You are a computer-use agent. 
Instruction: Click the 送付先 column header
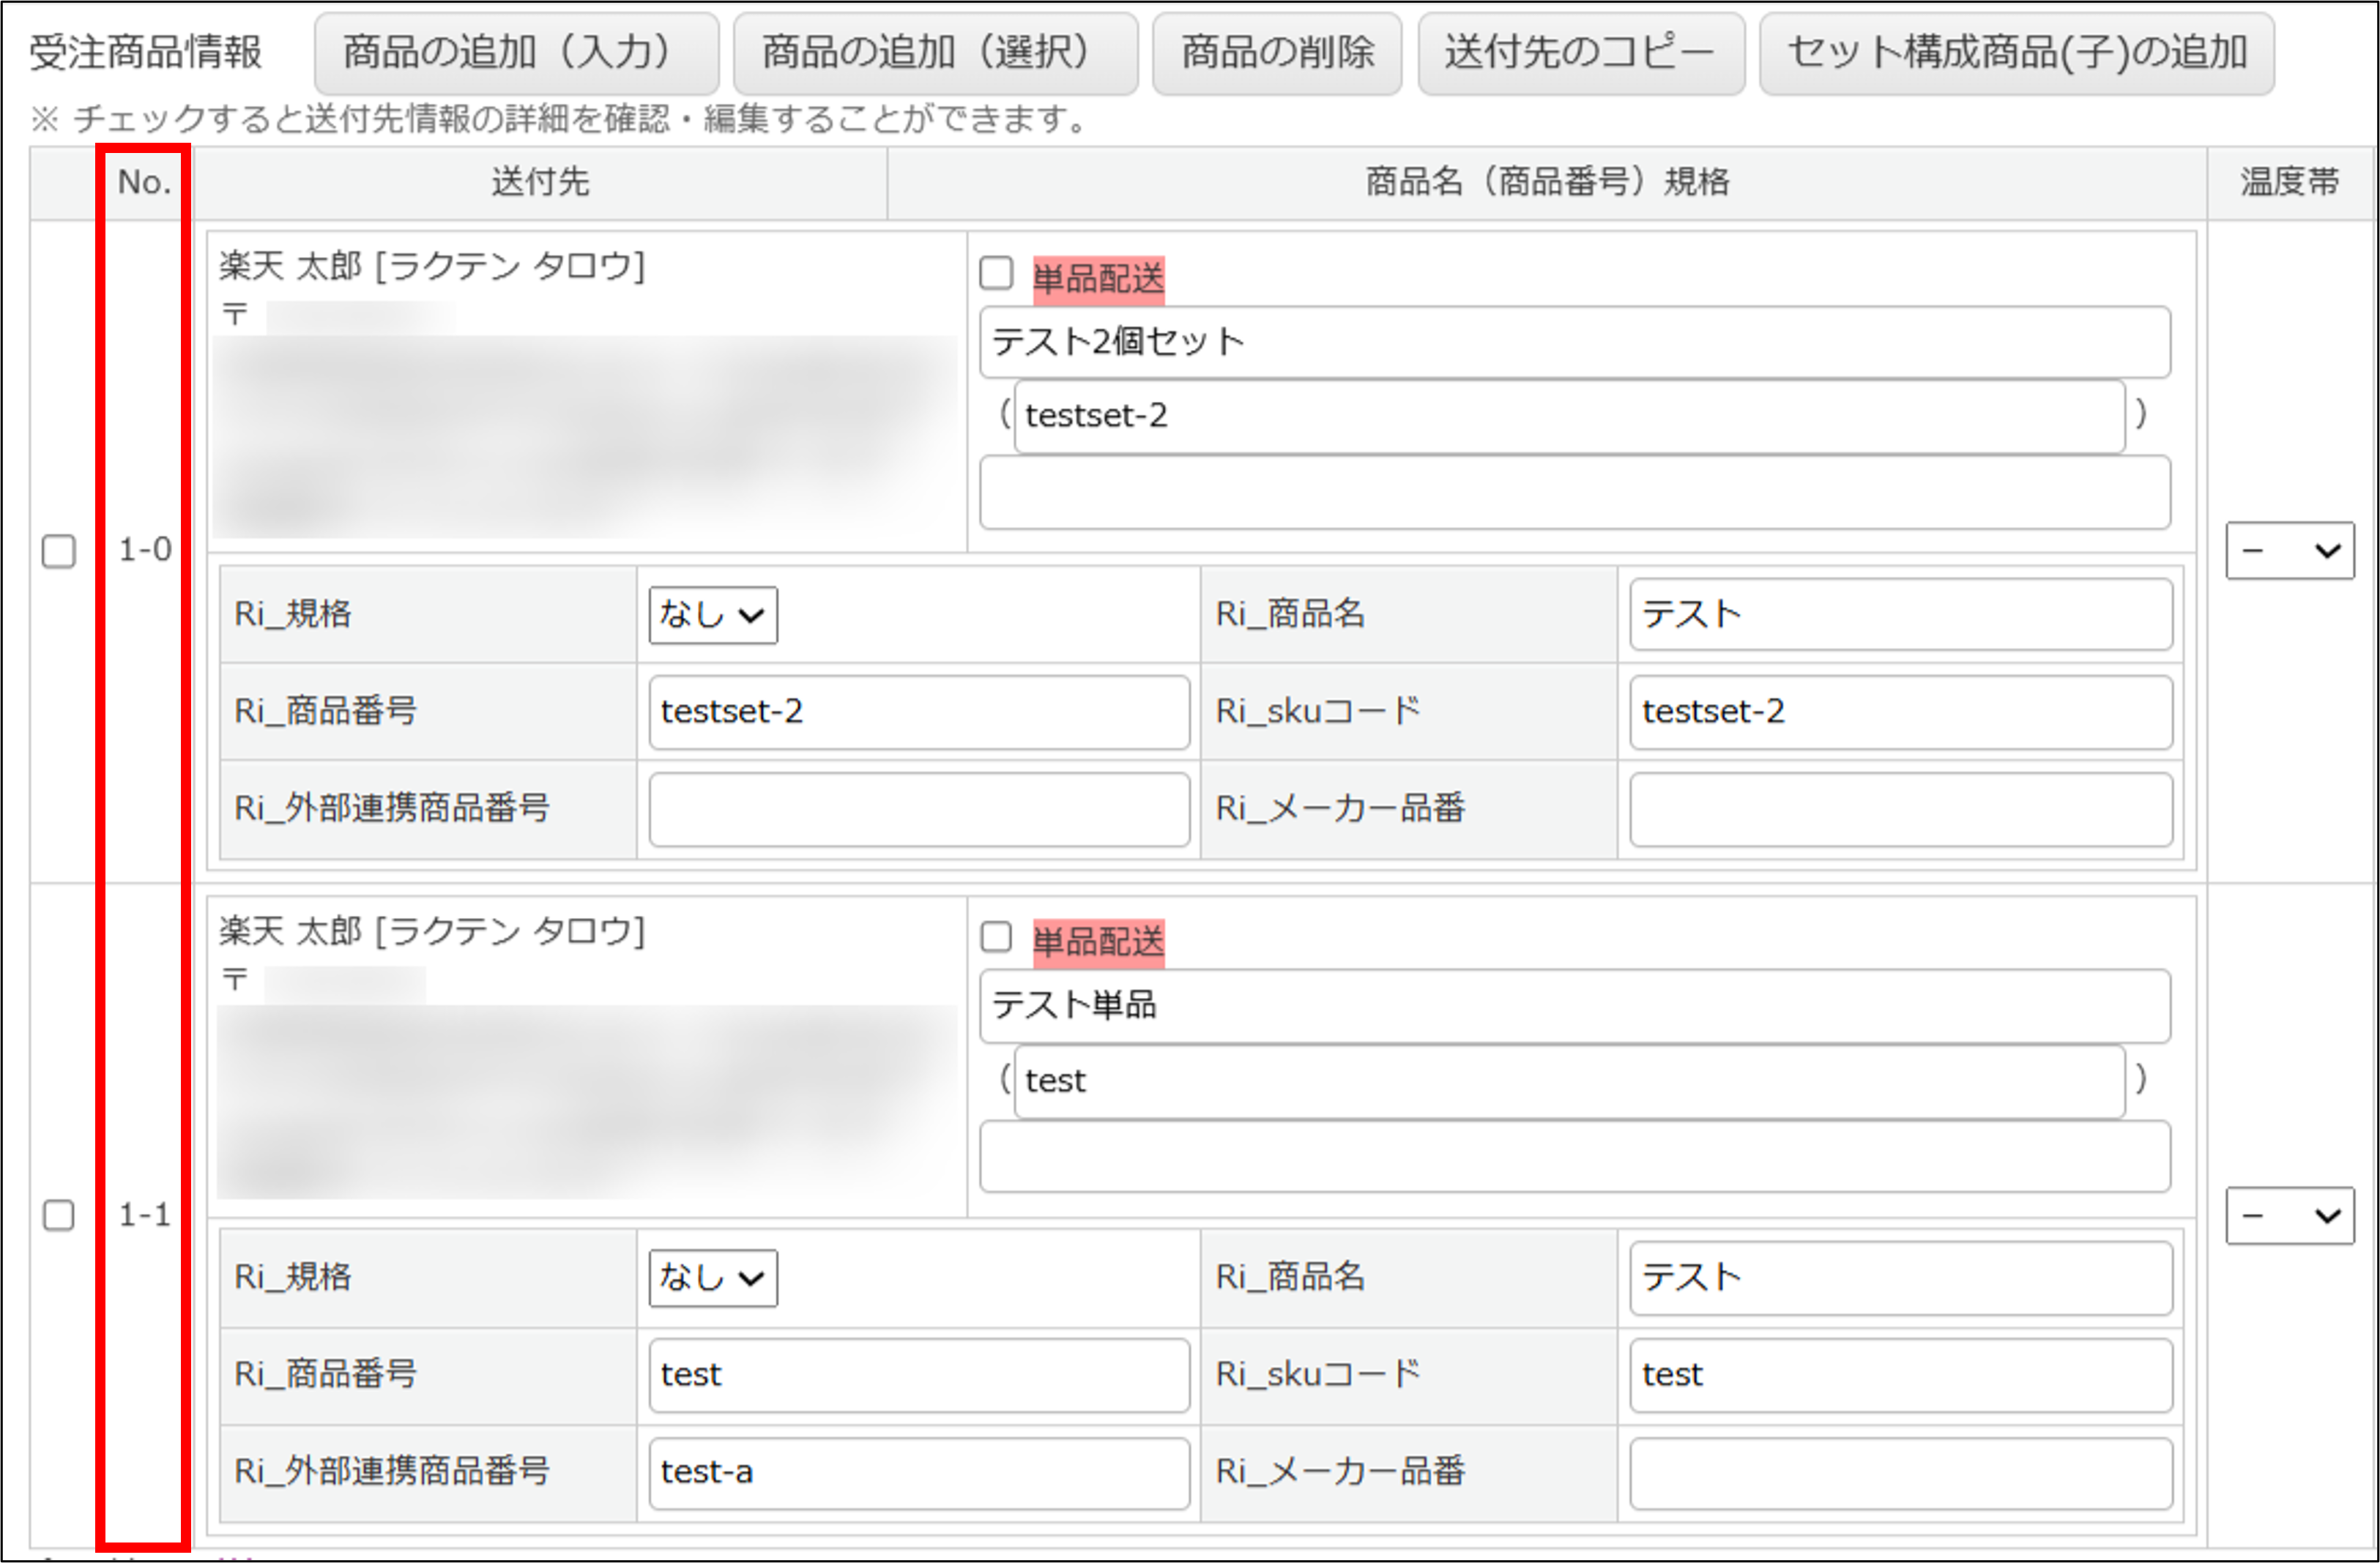point(540,182)
